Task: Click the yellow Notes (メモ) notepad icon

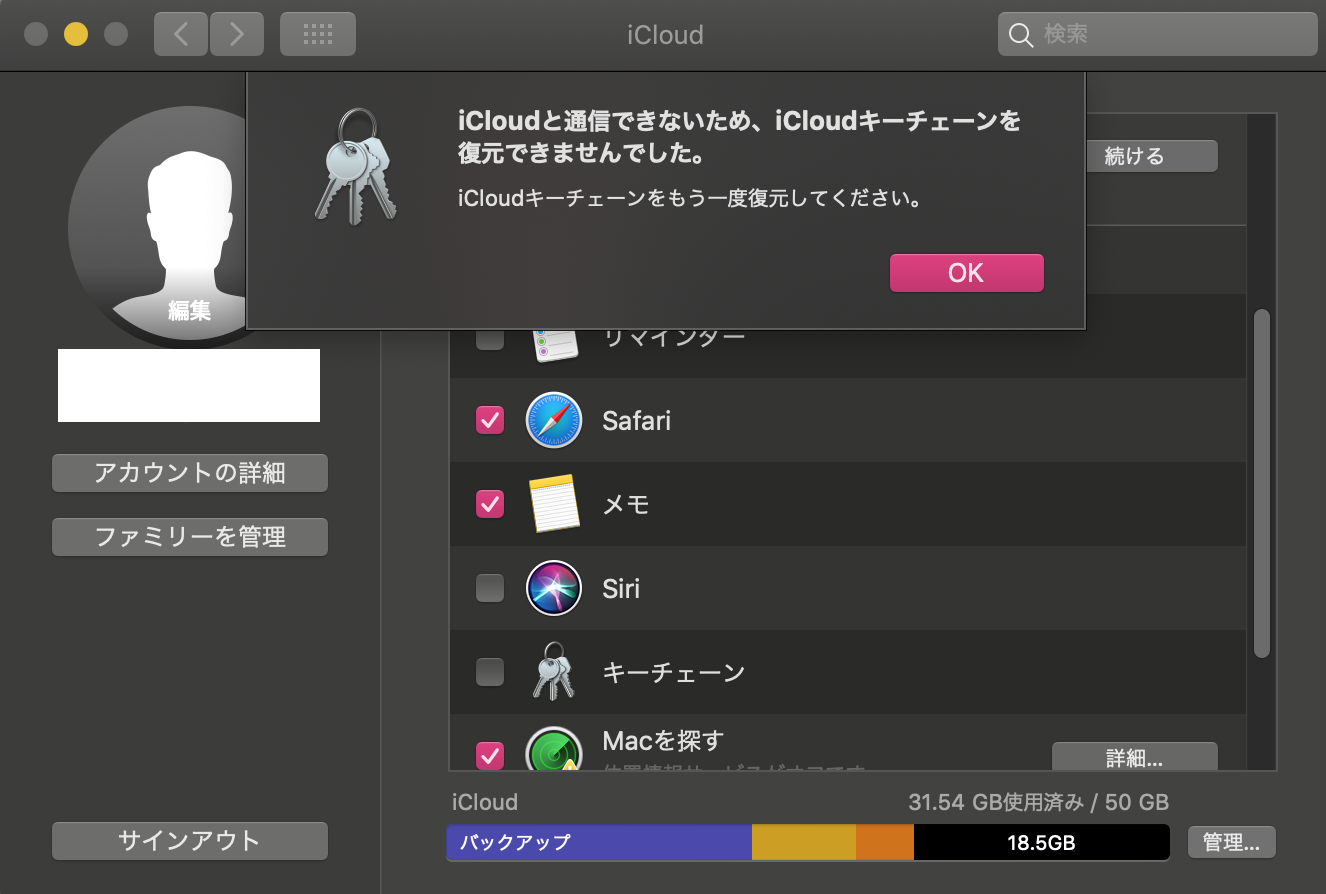Action: point(554,503)
